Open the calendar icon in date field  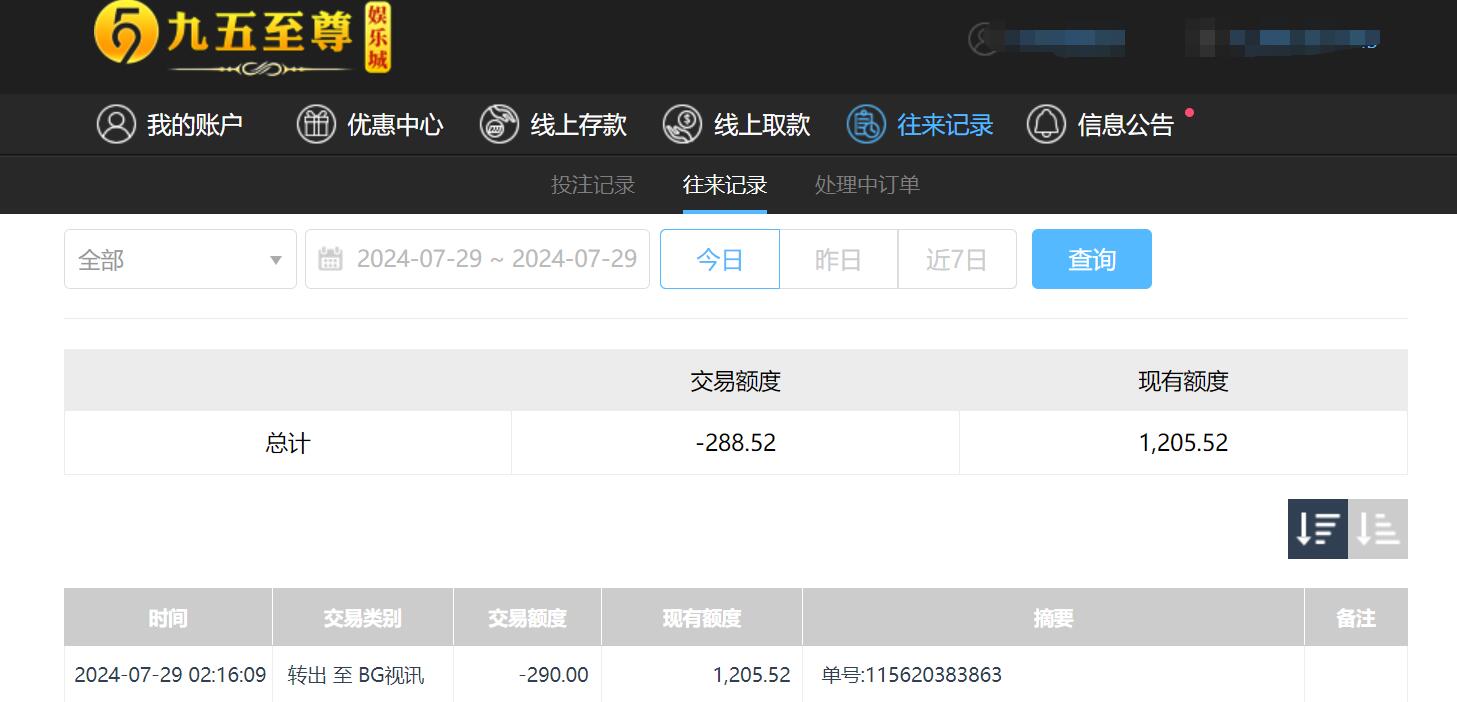pyautogui.click(x=332, y=258)
